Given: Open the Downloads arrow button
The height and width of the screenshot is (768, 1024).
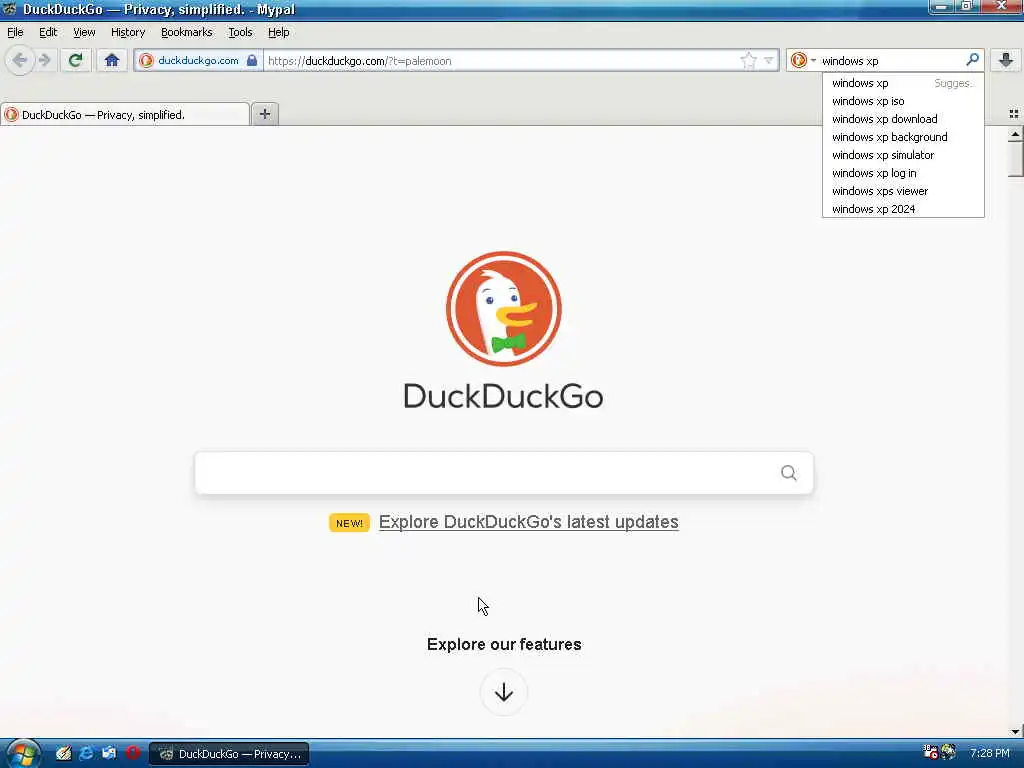Looking at the screenshot, I should coord(1006,61).
